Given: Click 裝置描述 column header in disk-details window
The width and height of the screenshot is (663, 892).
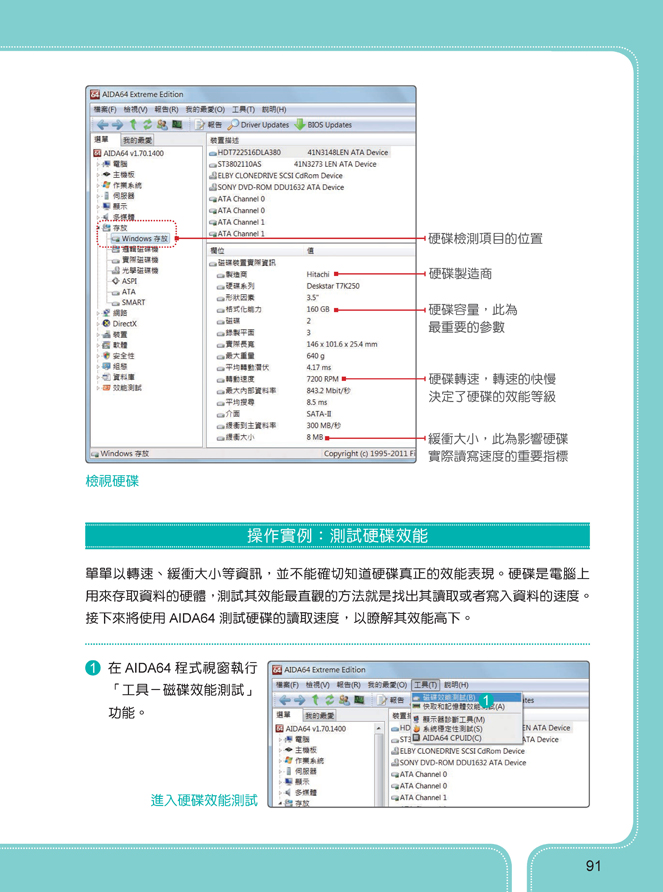Looking at the screenshot, I should pos(224,140).
